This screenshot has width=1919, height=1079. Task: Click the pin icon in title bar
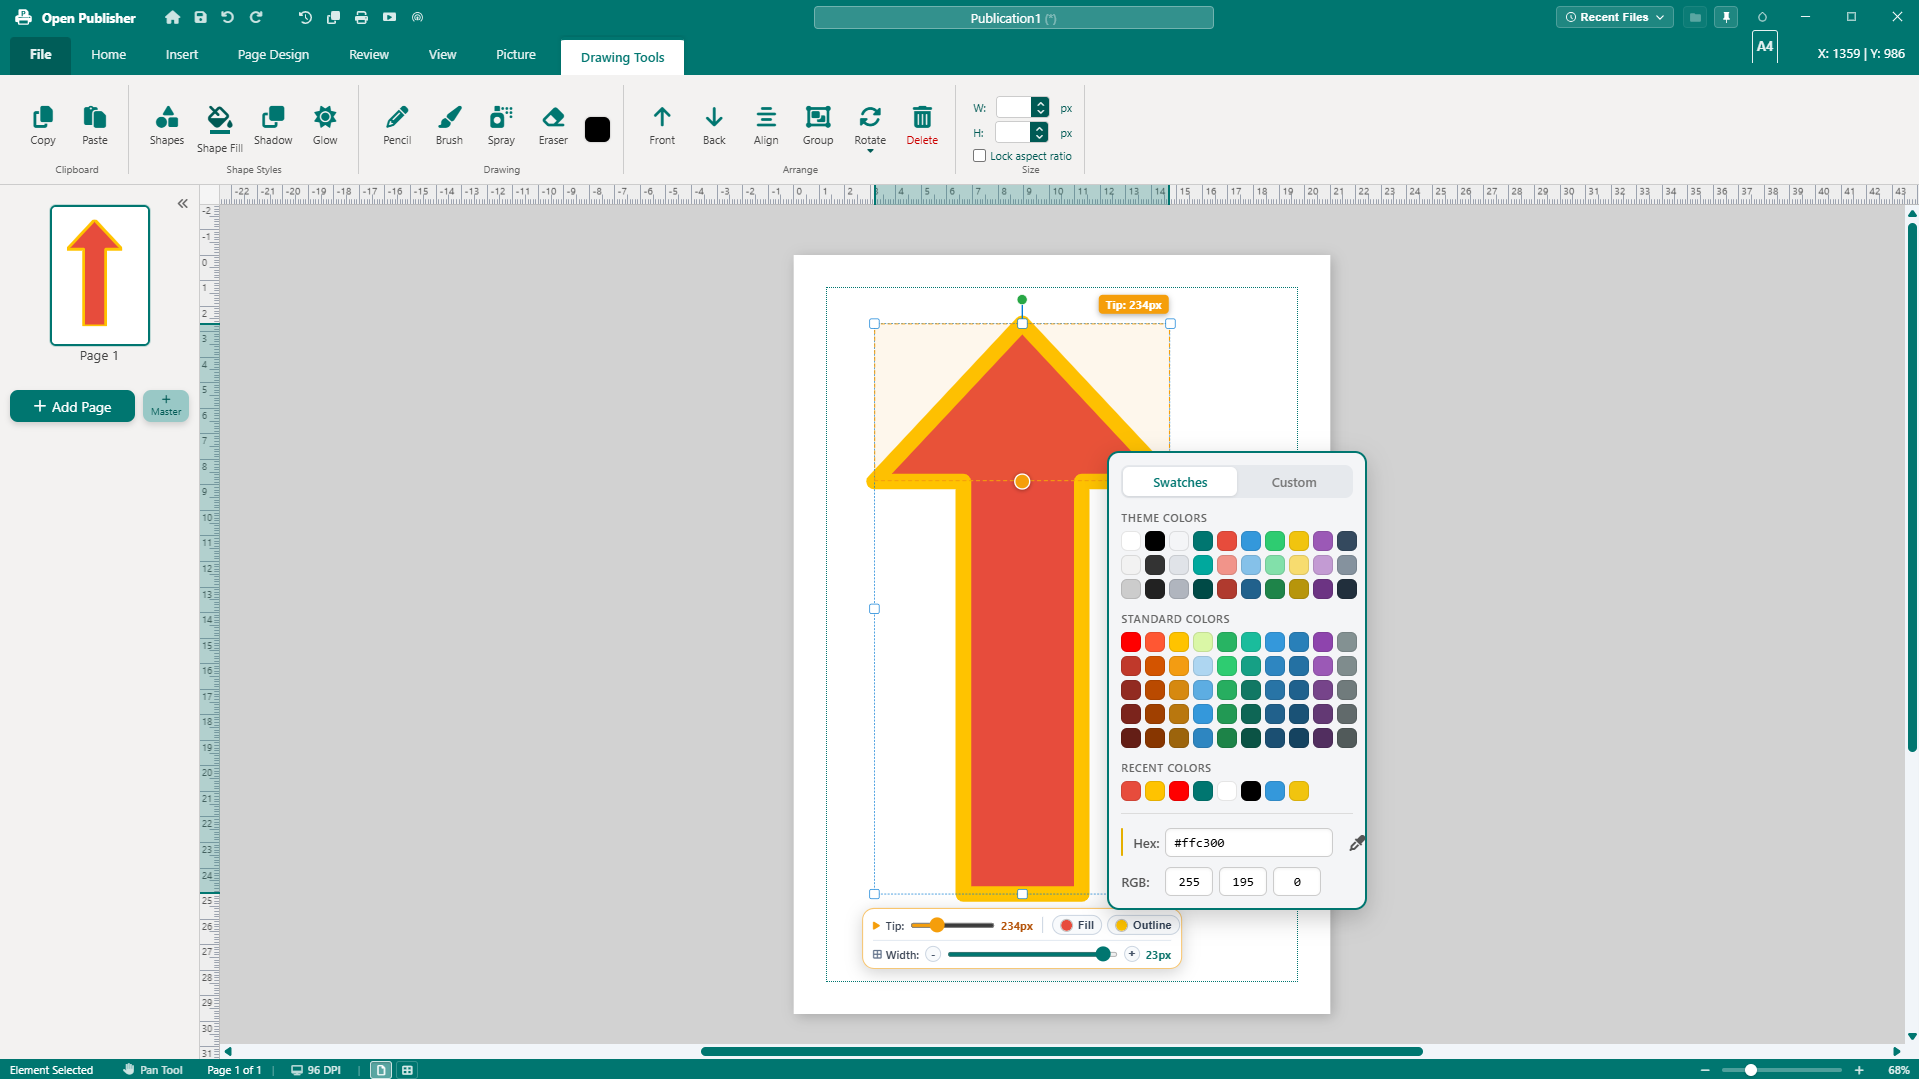click(1726, 17)
